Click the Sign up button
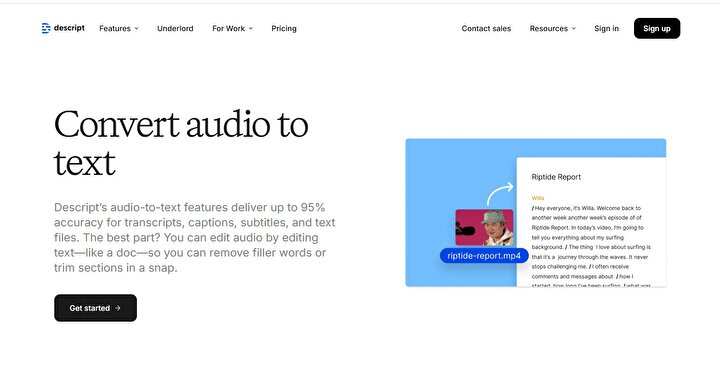The width and height of the screenshot is (720, 382). coord(657,28)
